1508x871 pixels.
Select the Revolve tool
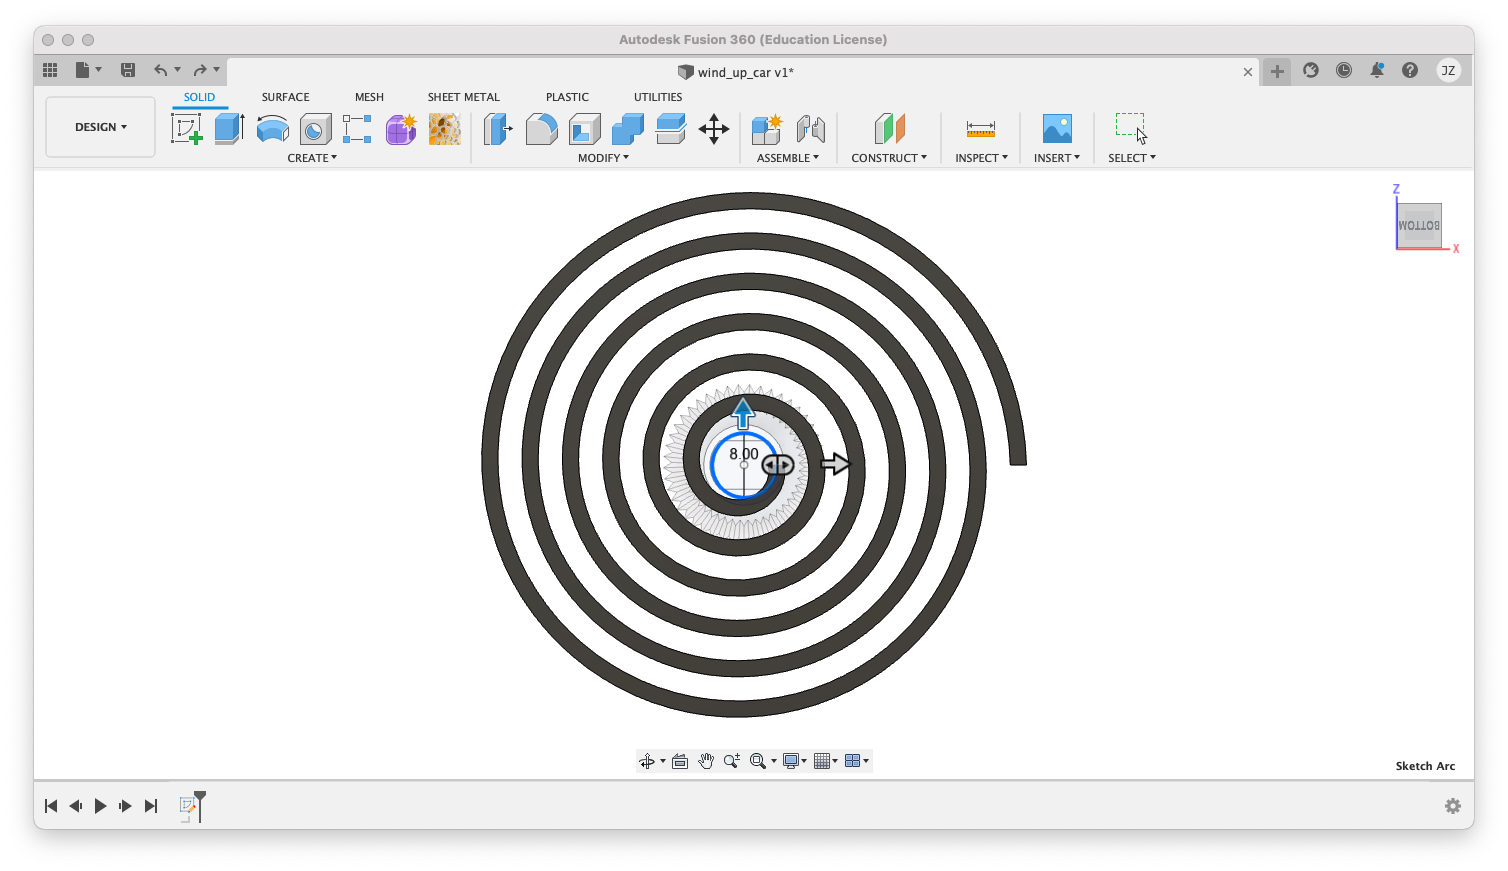[272, 129]
